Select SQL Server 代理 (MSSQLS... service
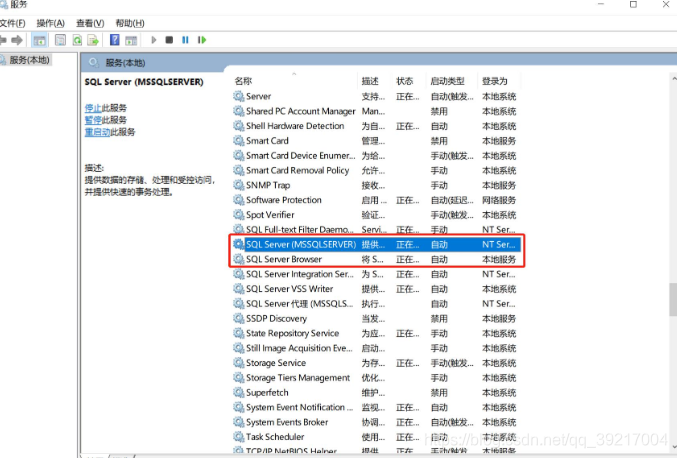677x458 pixels. click(x=299, y=303)
